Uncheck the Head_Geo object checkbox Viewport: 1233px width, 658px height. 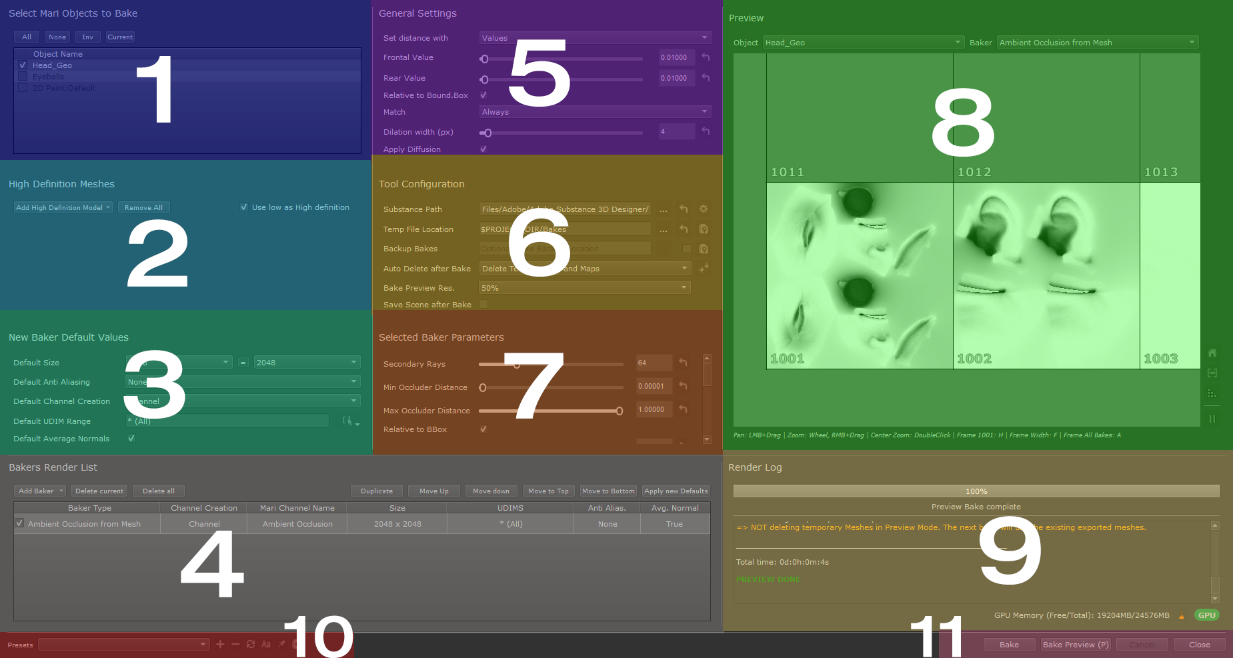click(x=22, y=65)
